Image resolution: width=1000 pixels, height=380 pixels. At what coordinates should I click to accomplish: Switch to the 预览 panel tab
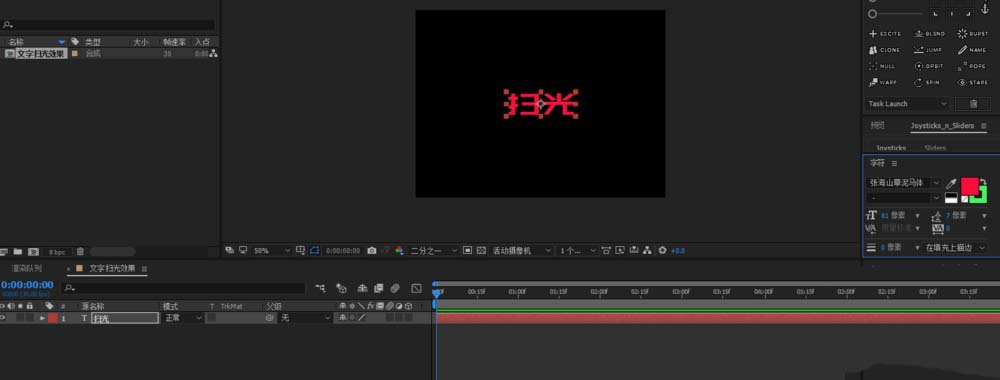(x=878, y=126)
